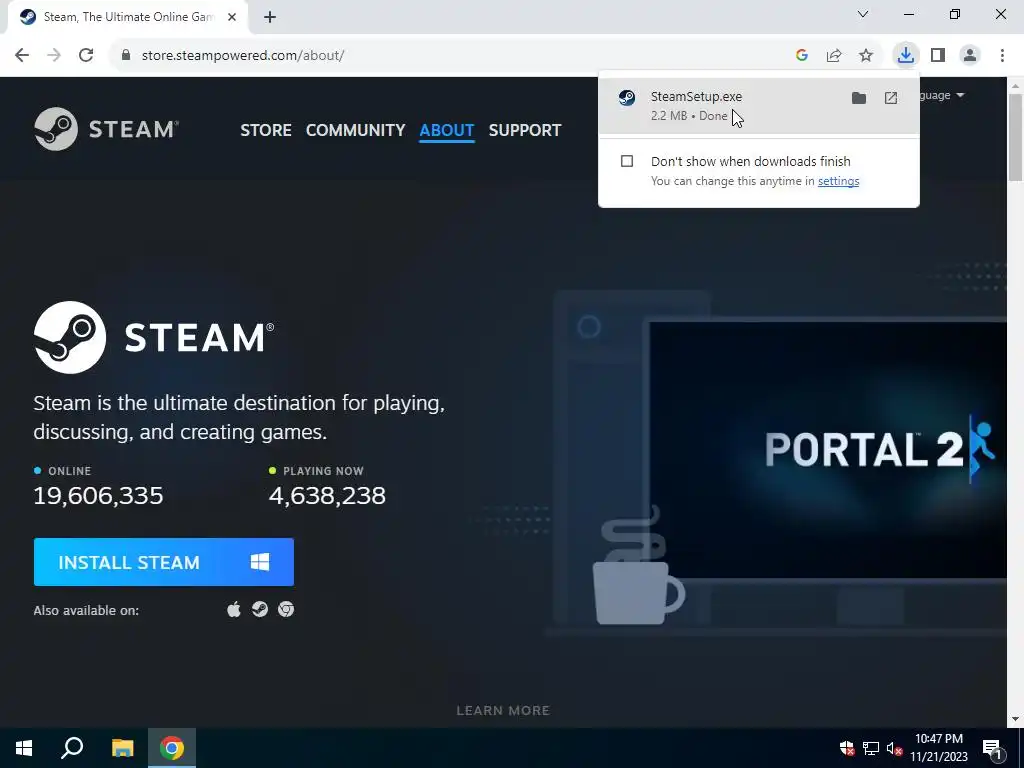Open the Chrome profile avatar

click(970, 56)
